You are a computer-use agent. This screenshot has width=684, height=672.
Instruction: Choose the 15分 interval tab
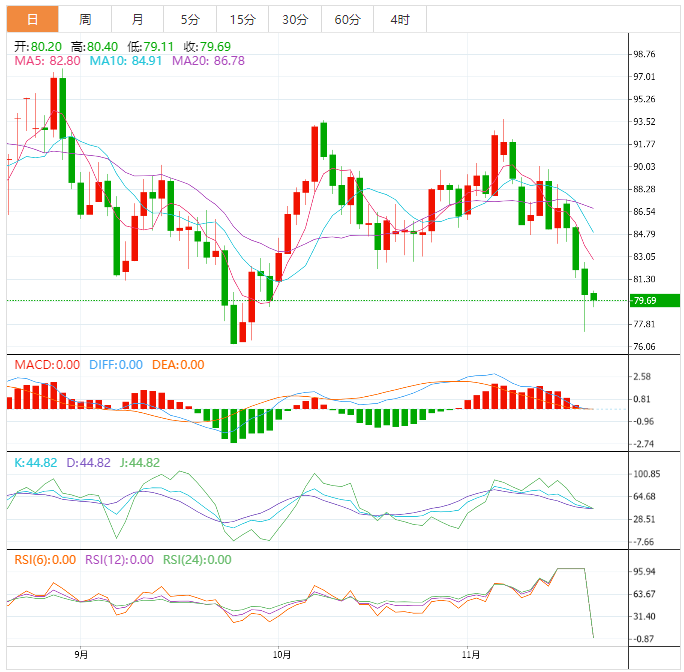click(242, 19)
